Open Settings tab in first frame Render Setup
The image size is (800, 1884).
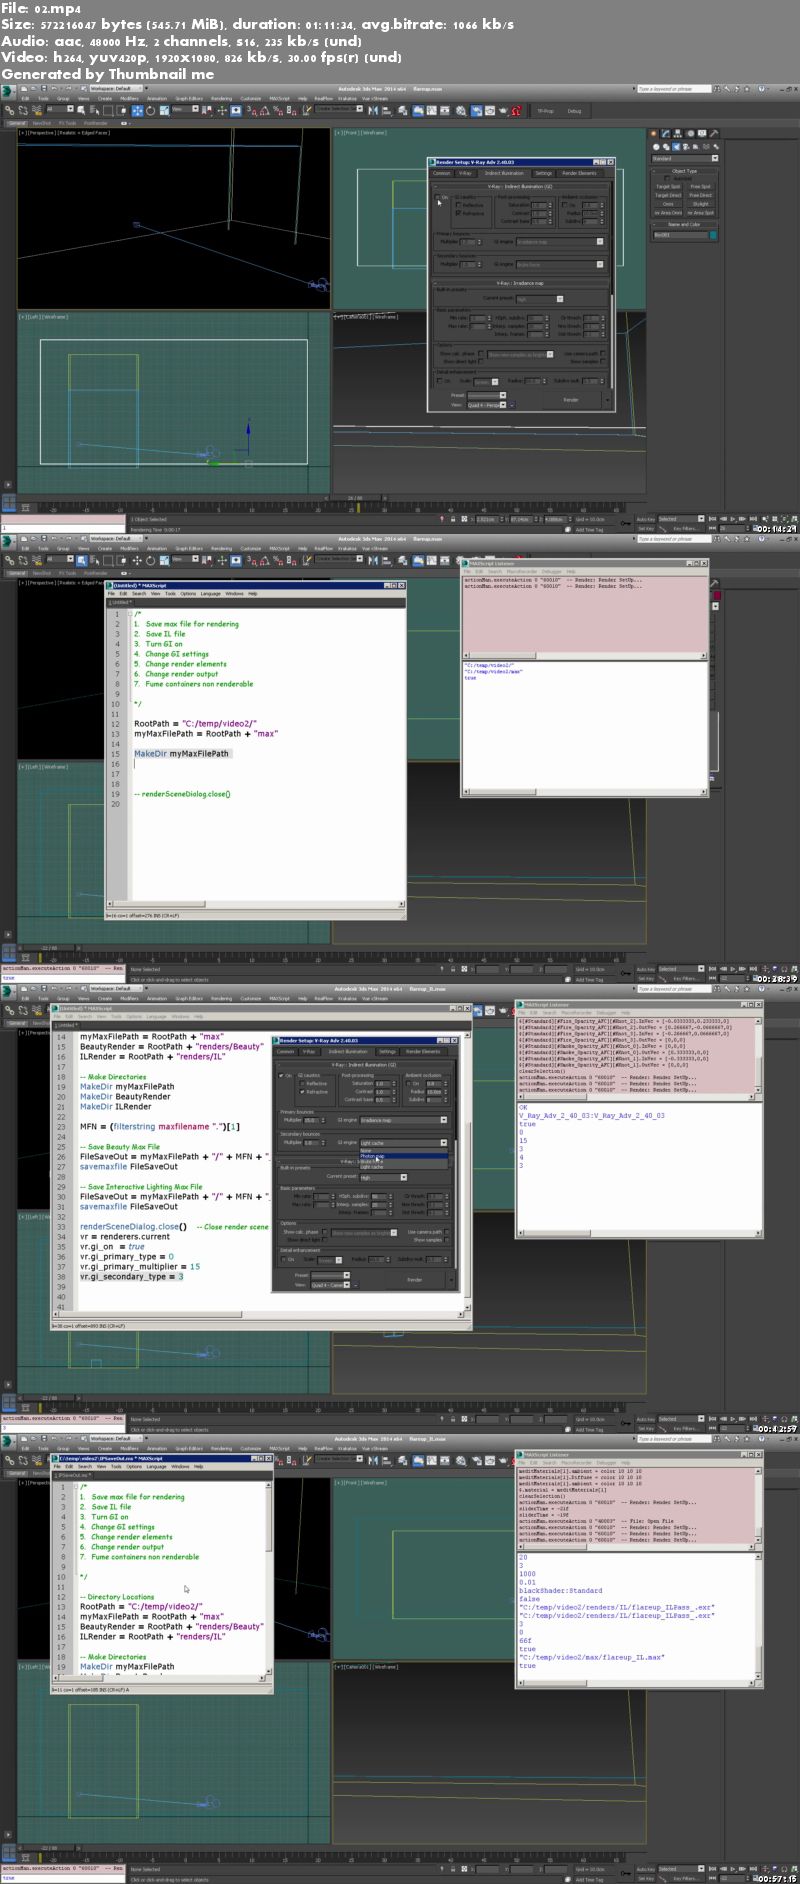tap(543, 173)
